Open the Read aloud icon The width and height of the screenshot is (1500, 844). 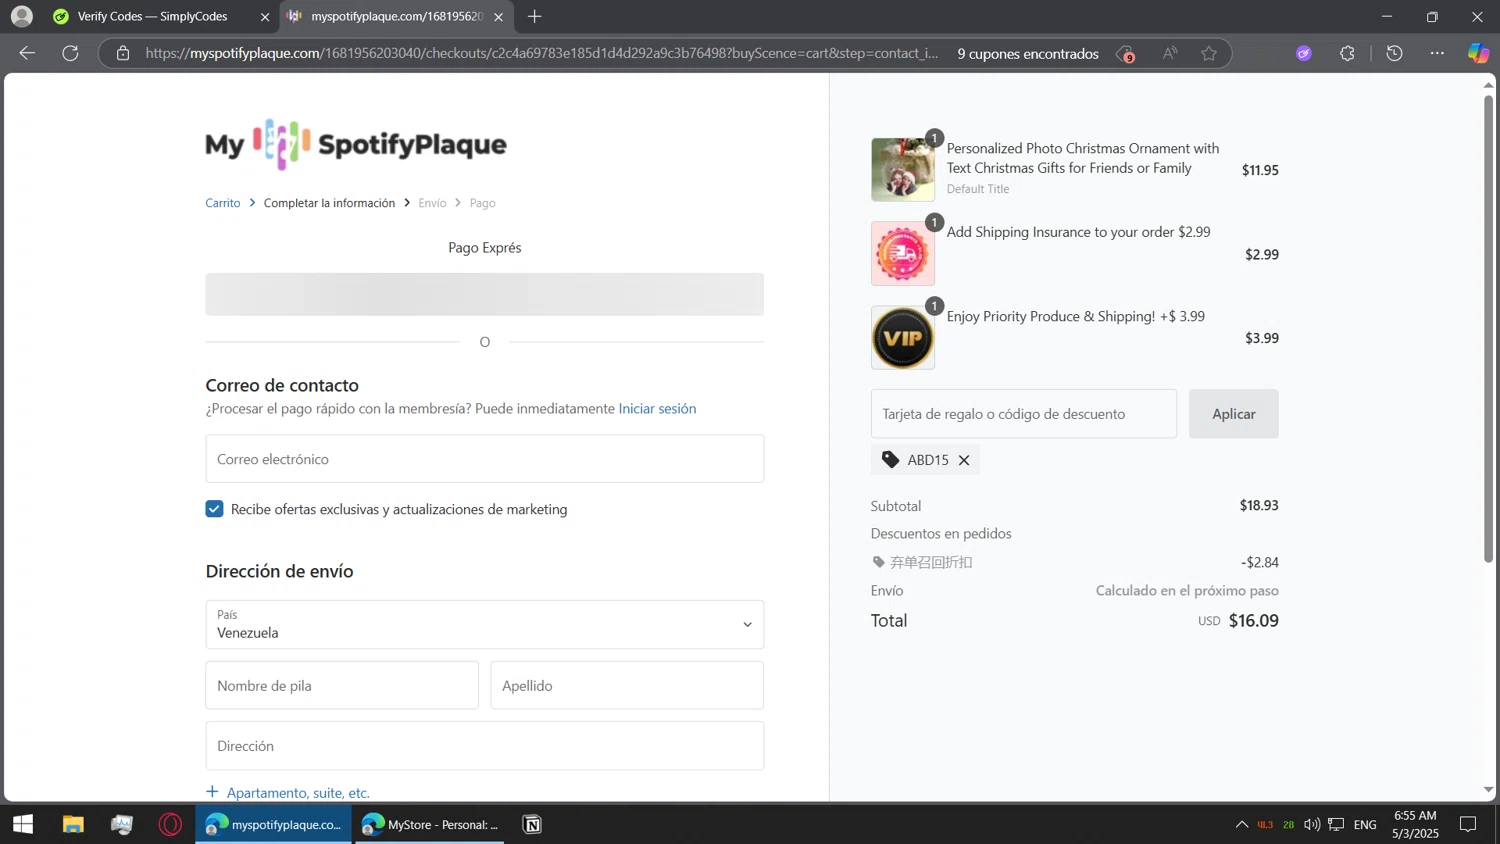click(x=1169, y=53)
